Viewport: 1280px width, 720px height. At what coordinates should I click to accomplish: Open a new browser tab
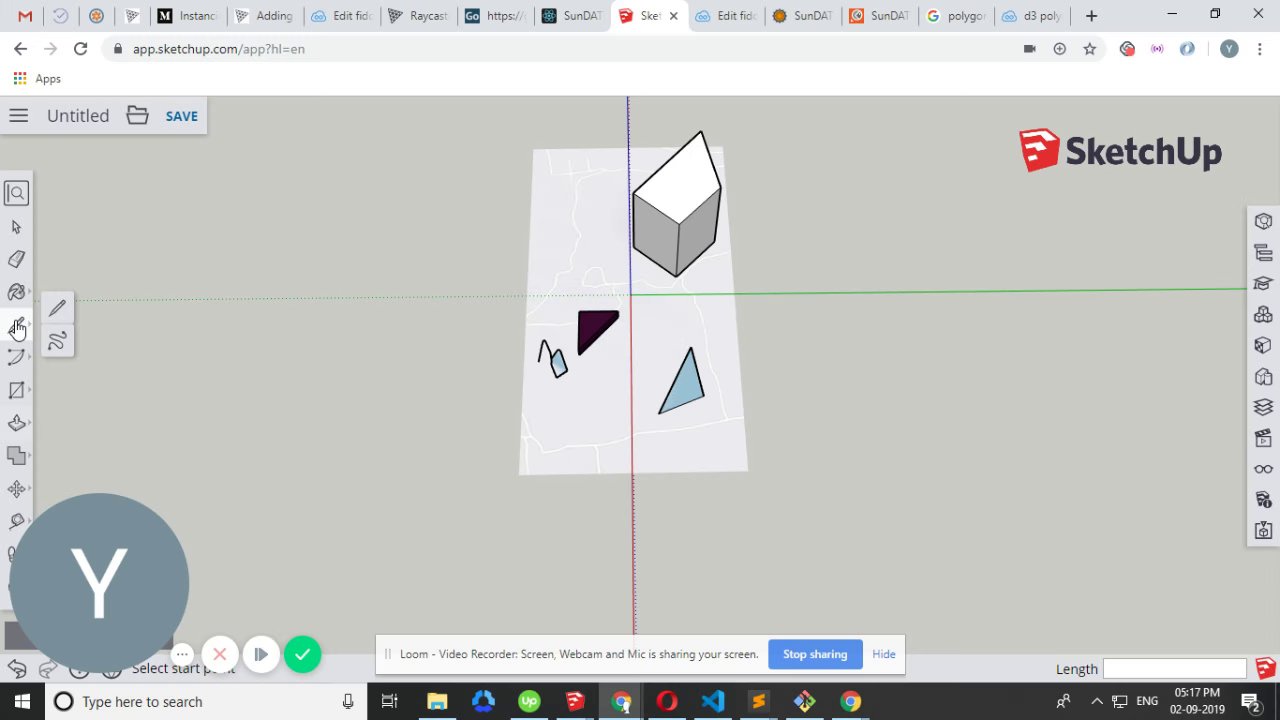point(1091,16)
